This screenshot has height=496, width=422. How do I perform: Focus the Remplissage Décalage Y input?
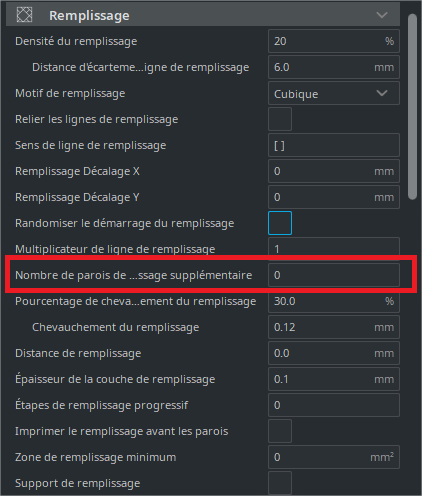(334, 197)
